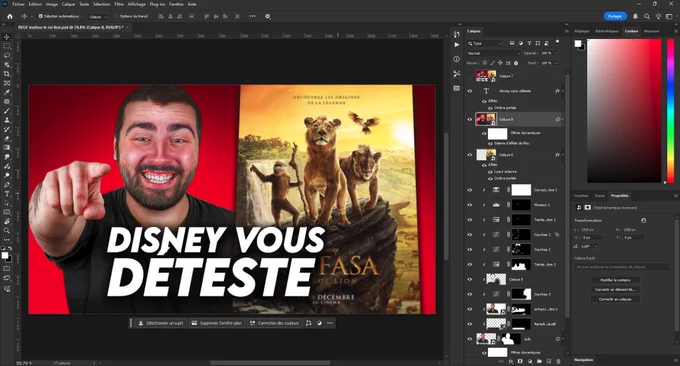The height and width of the screenshot is (366, 680).
Task: Select the Eraser tool
Action: coord(7,138)
